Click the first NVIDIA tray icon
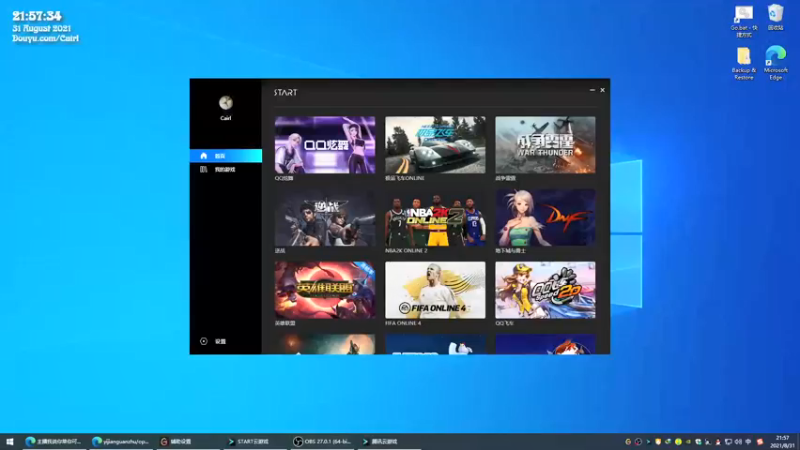 [668, 442]
